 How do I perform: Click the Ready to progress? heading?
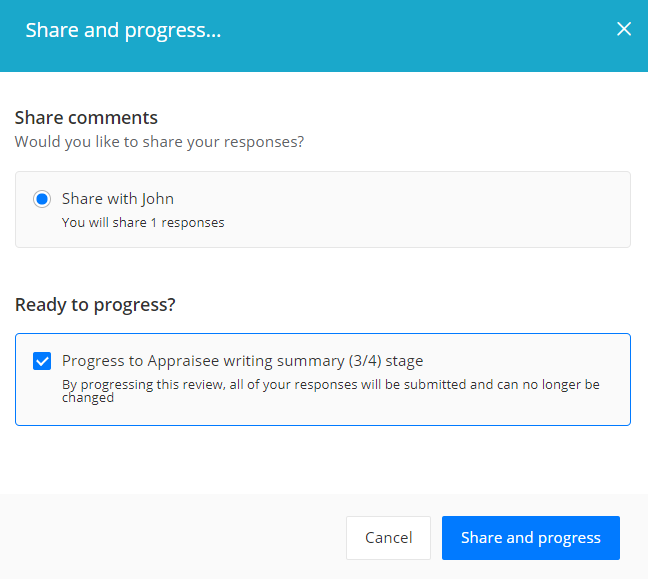pos(95,305)
